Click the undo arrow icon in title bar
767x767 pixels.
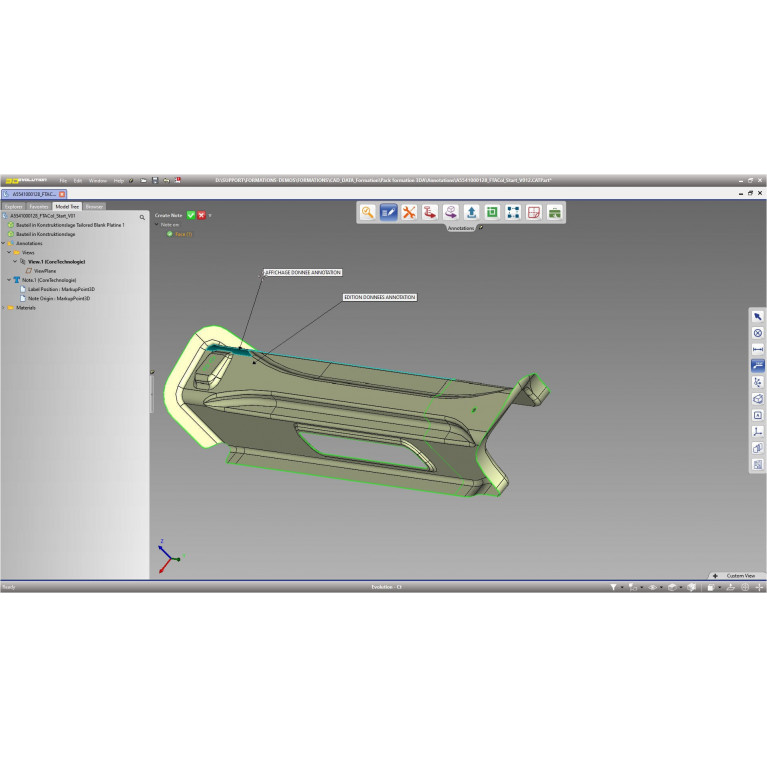click(166, 180)
